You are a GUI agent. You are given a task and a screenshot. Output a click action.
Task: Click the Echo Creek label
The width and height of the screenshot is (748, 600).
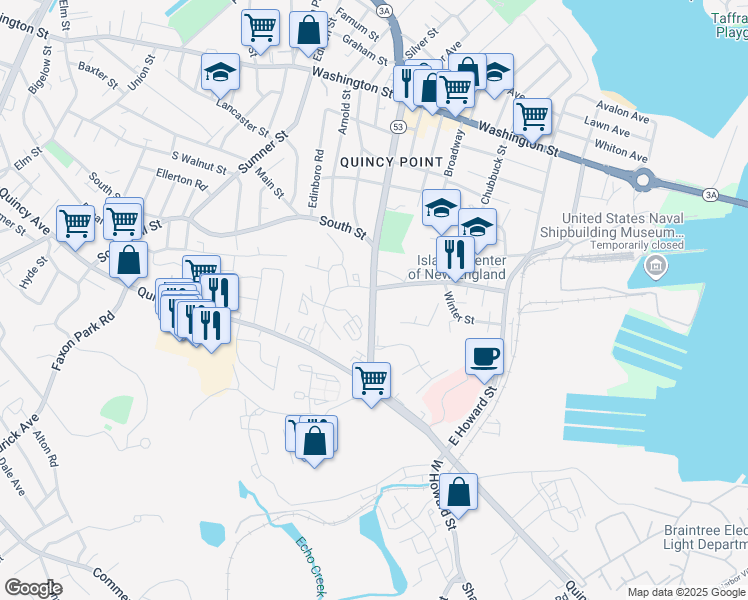[310, 567]
